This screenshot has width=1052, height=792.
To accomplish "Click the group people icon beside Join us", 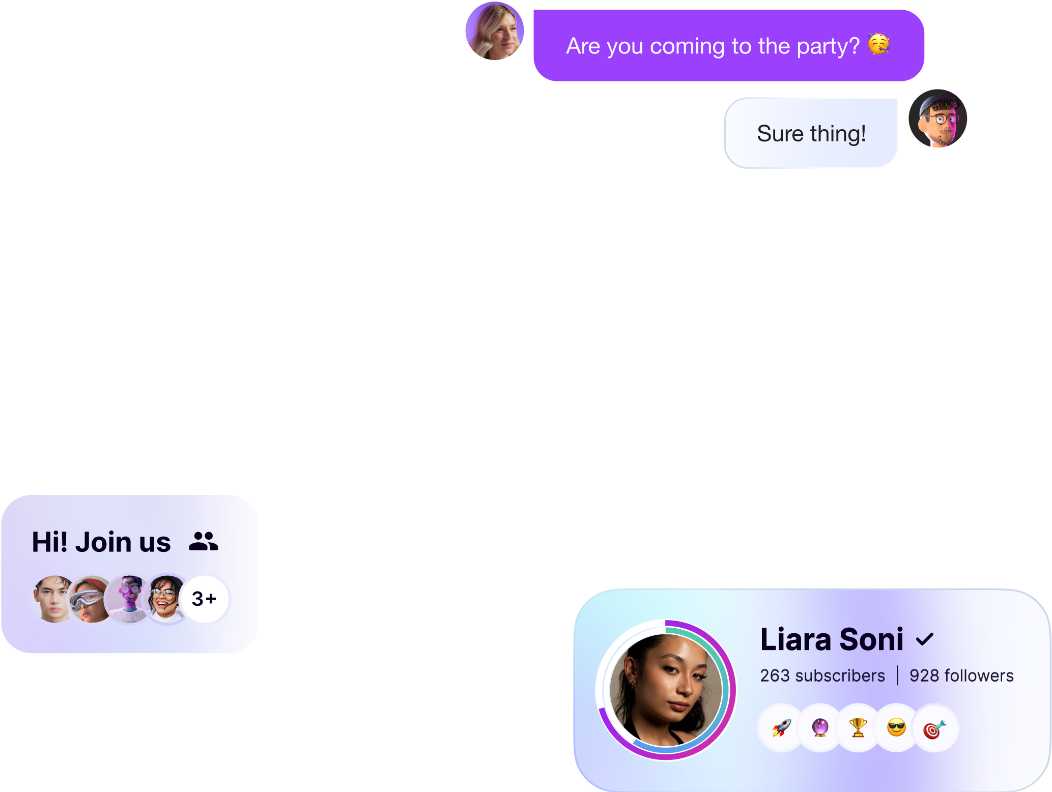I will click(203, 541).
